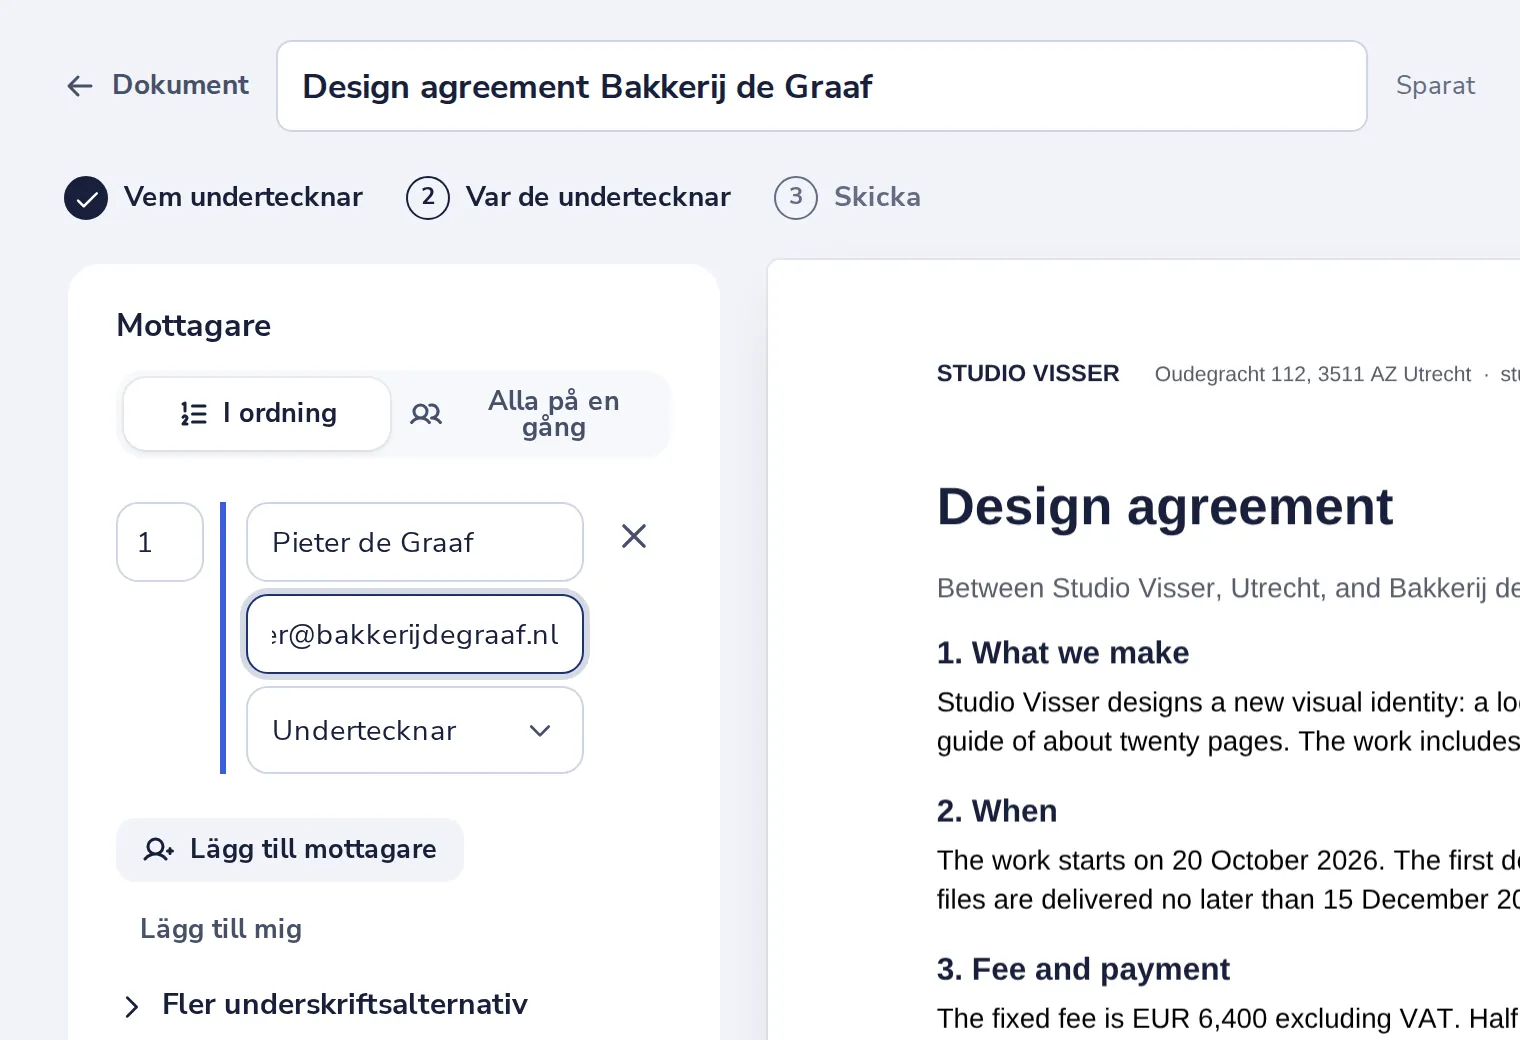1520x1040 pixels.
Task: Click the chevron arrow in role dropdown
Action: tap(540, 731)
